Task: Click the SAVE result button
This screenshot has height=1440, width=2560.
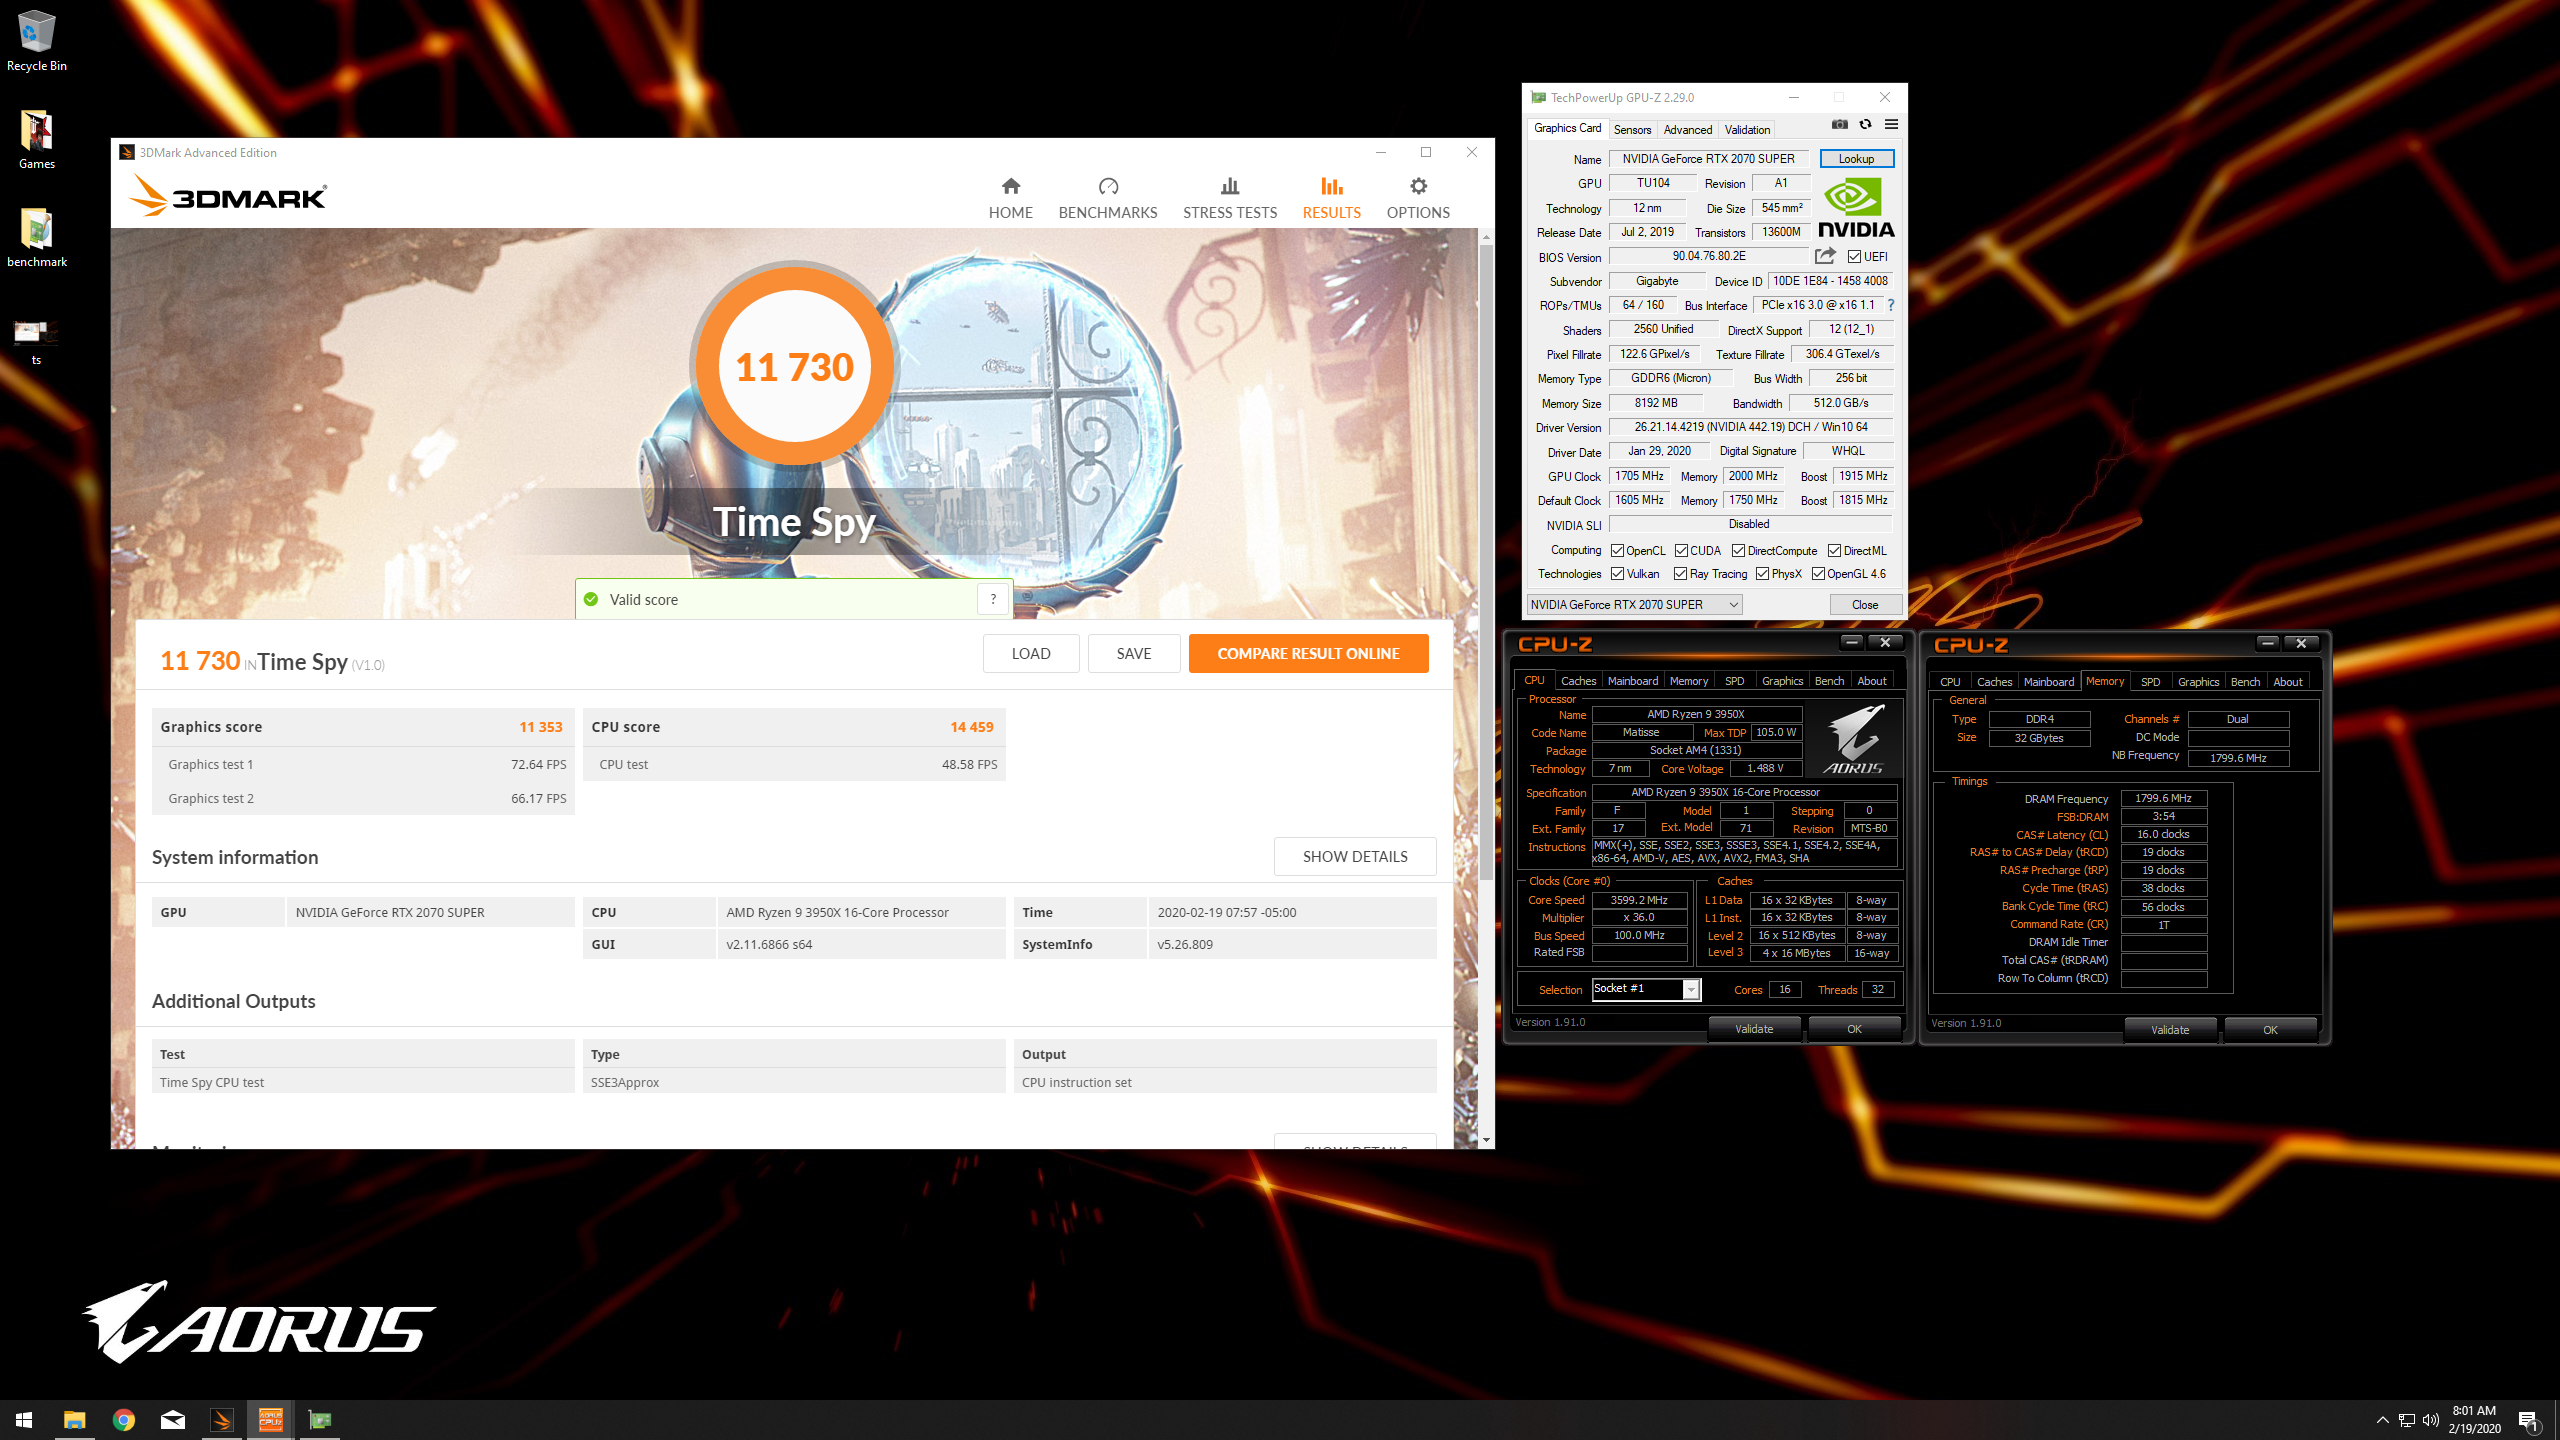Action: [x=1133, y=654]
